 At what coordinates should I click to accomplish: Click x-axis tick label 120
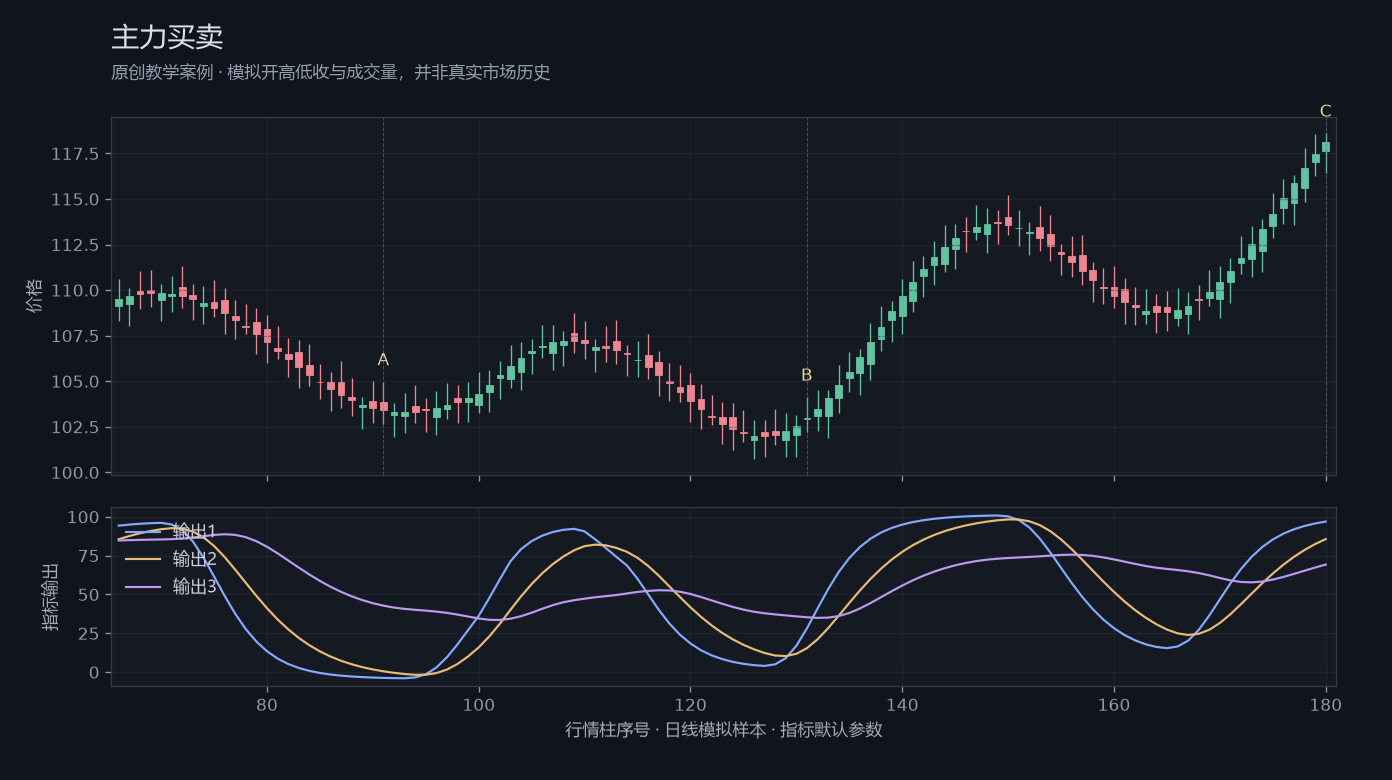[690, 705]
